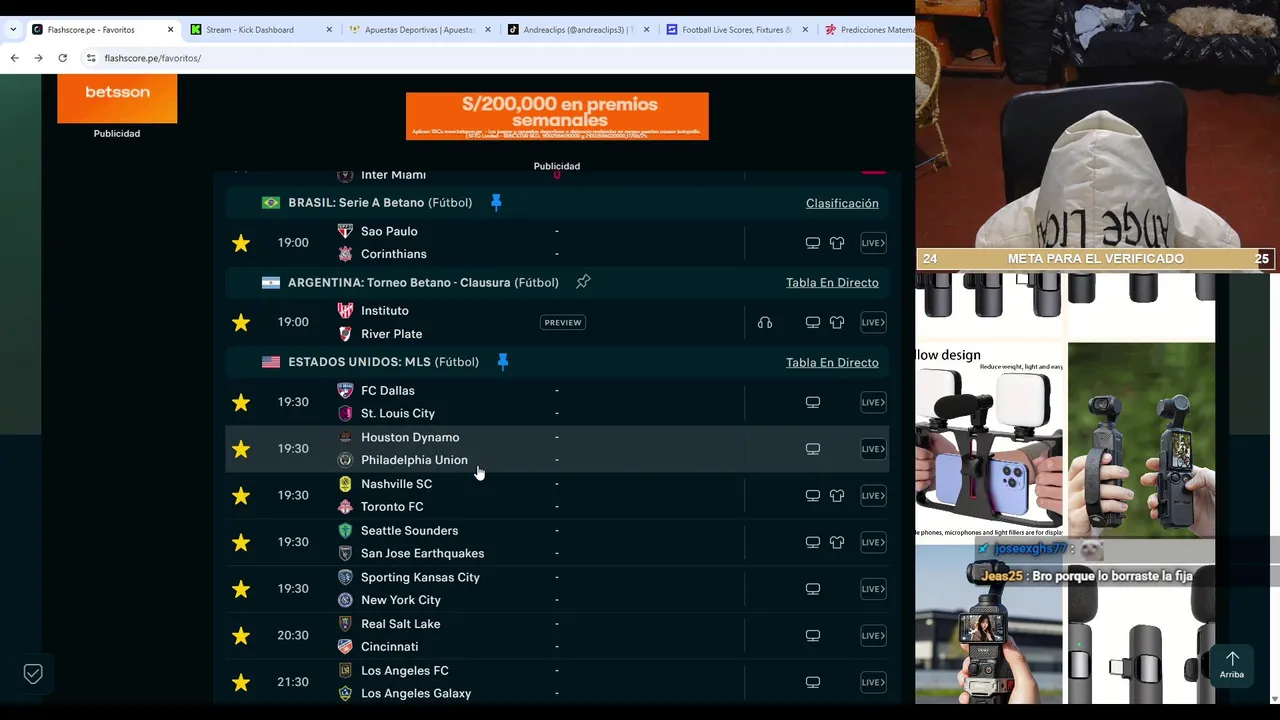Viewport: 1280px width, 720px height.
Task: Open LIVE badge for Houston Dynamo match
Action: 873,449
